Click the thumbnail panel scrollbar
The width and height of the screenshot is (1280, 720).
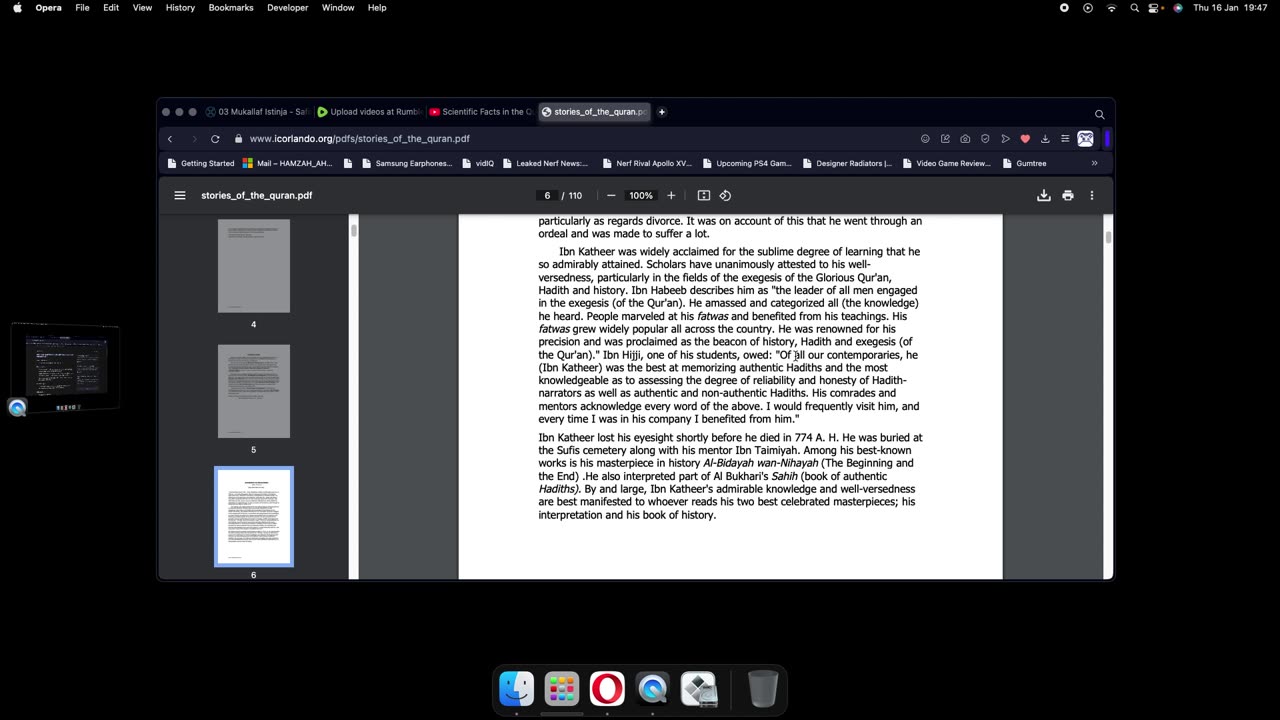[353, 230]
